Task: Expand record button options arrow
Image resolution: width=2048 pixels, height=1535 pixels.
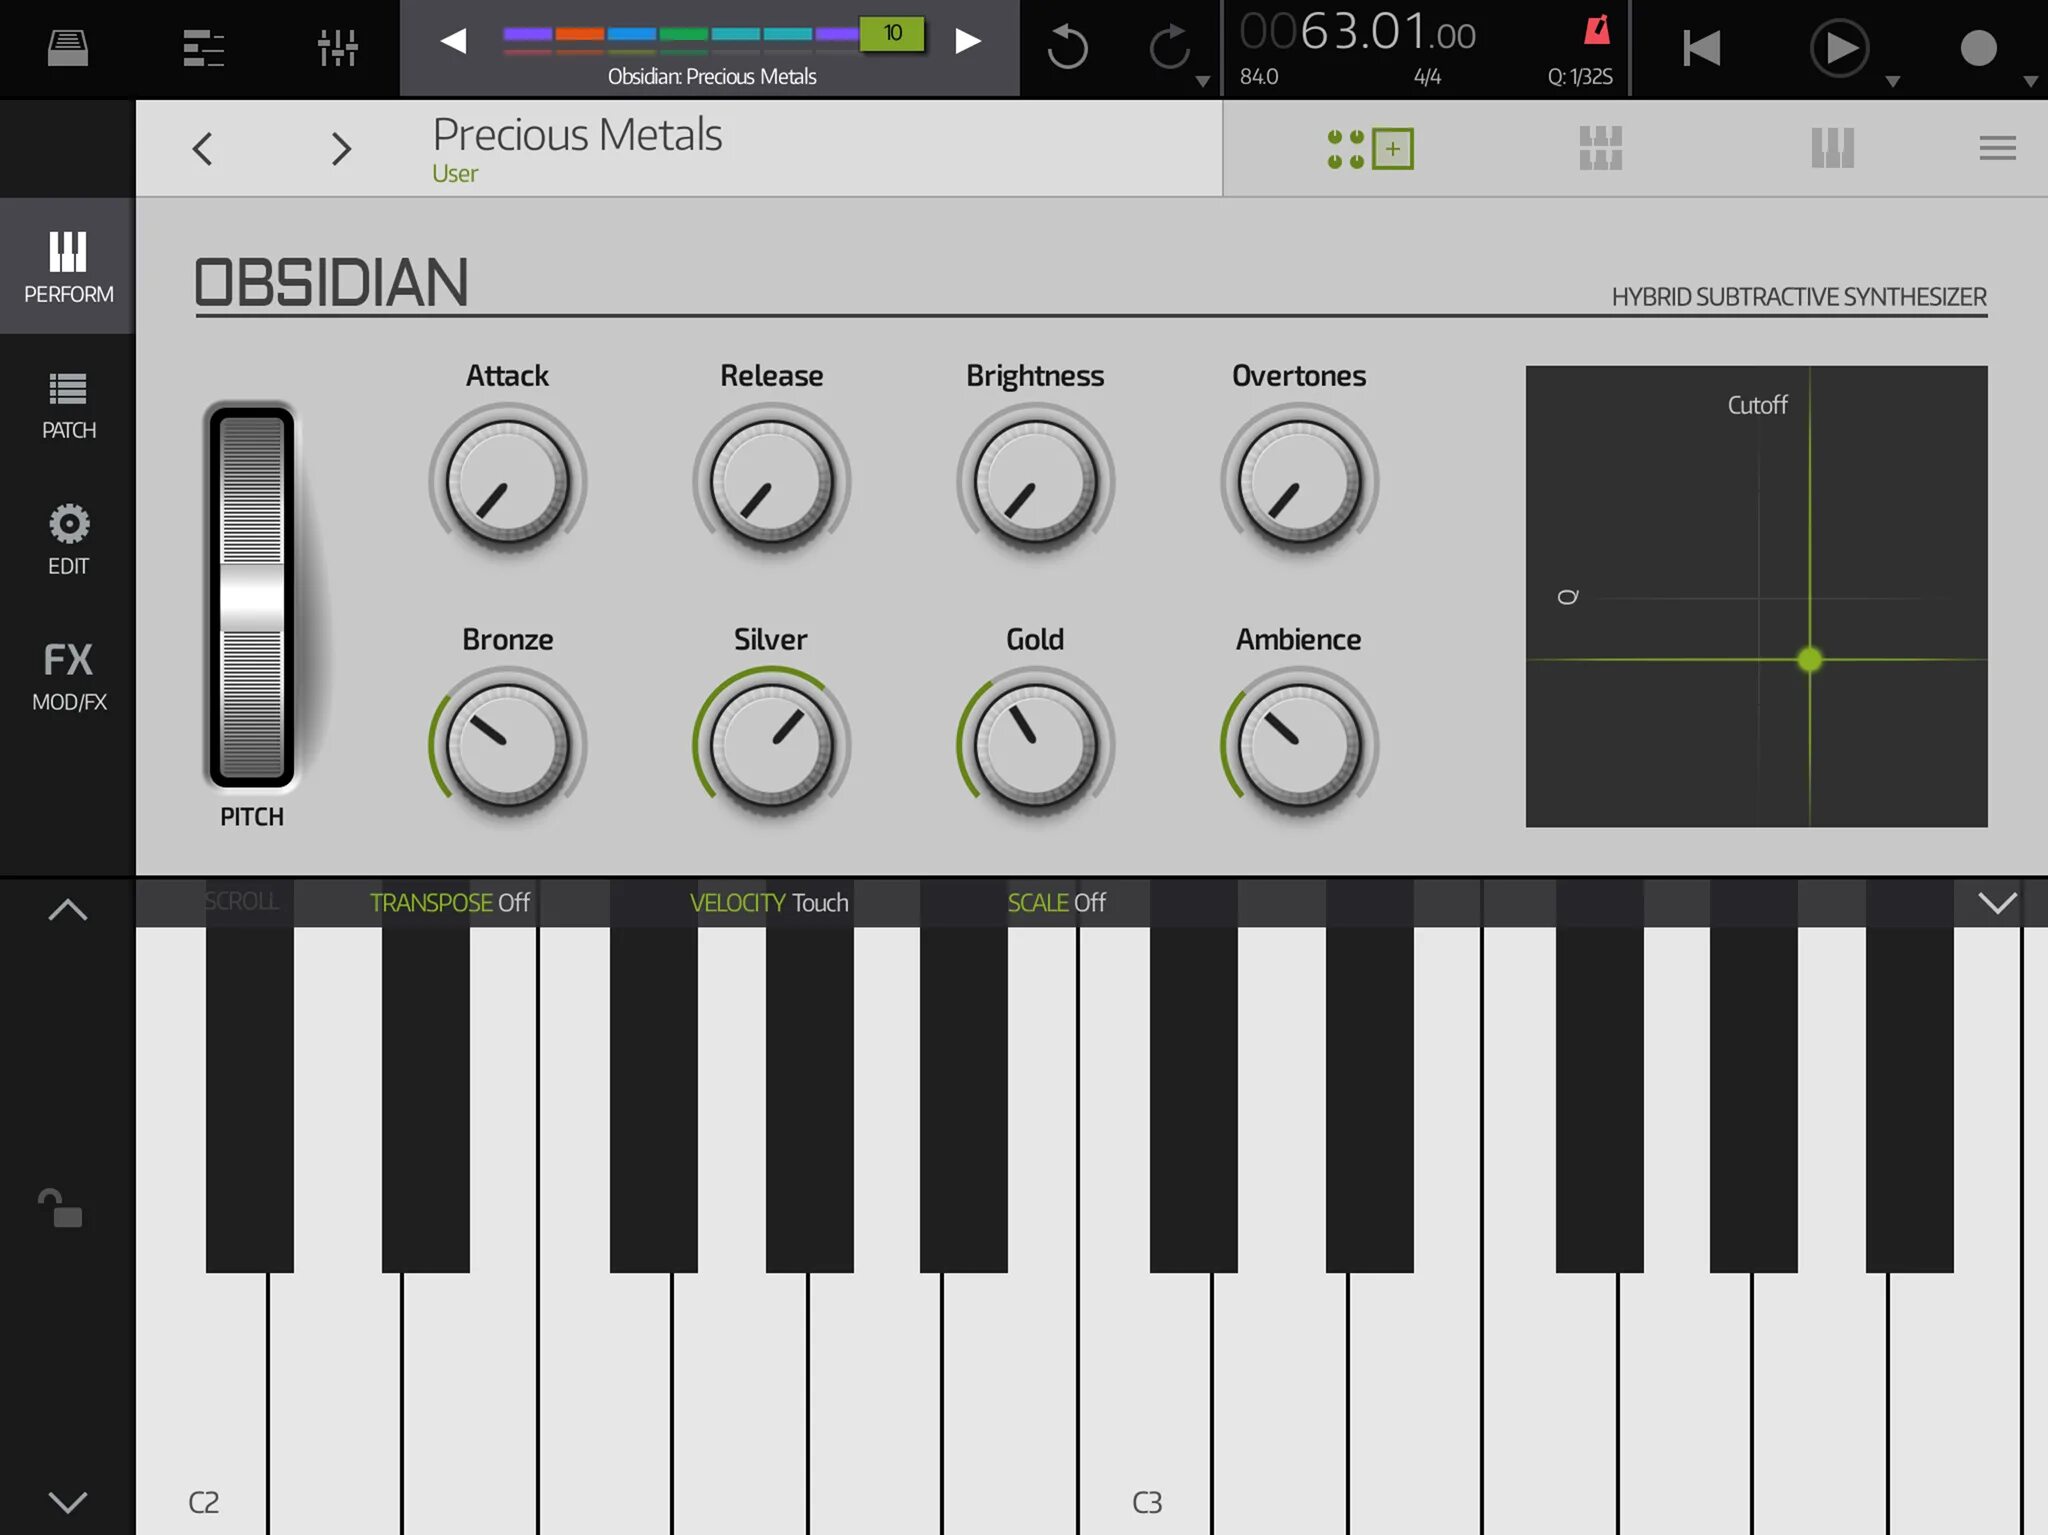Action: [x=2030, y=82]
